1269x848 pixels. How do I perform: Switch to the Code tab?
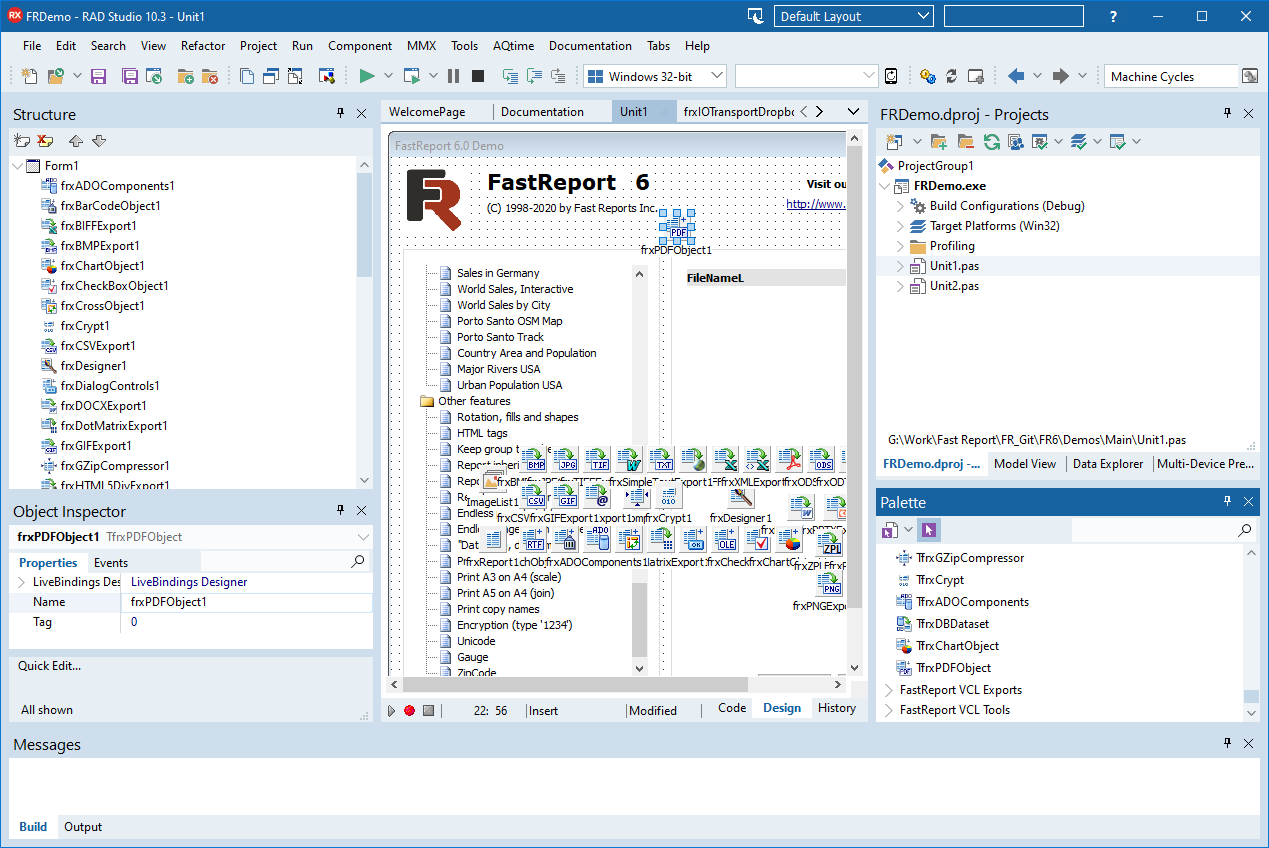(x=732, y=708)
